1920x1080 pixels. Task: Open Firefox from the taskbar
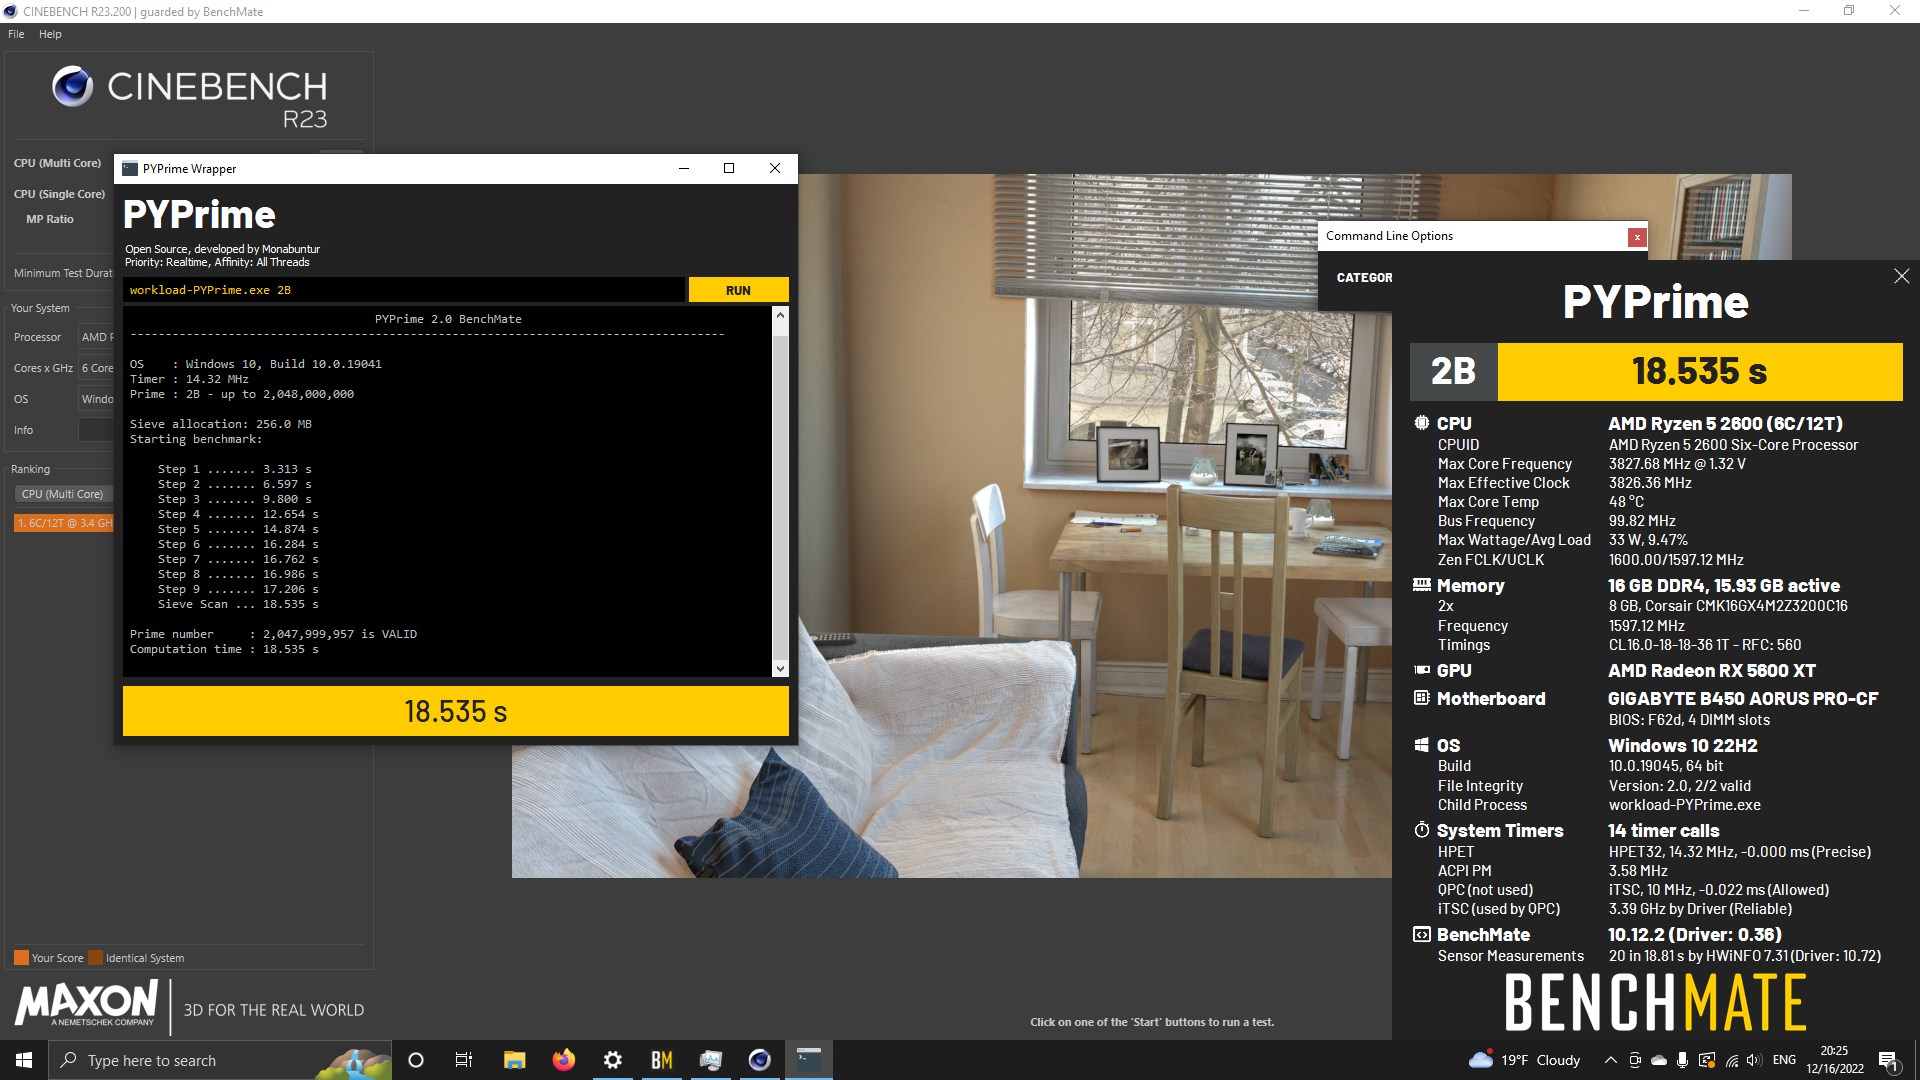click(x=564, y=1060)
